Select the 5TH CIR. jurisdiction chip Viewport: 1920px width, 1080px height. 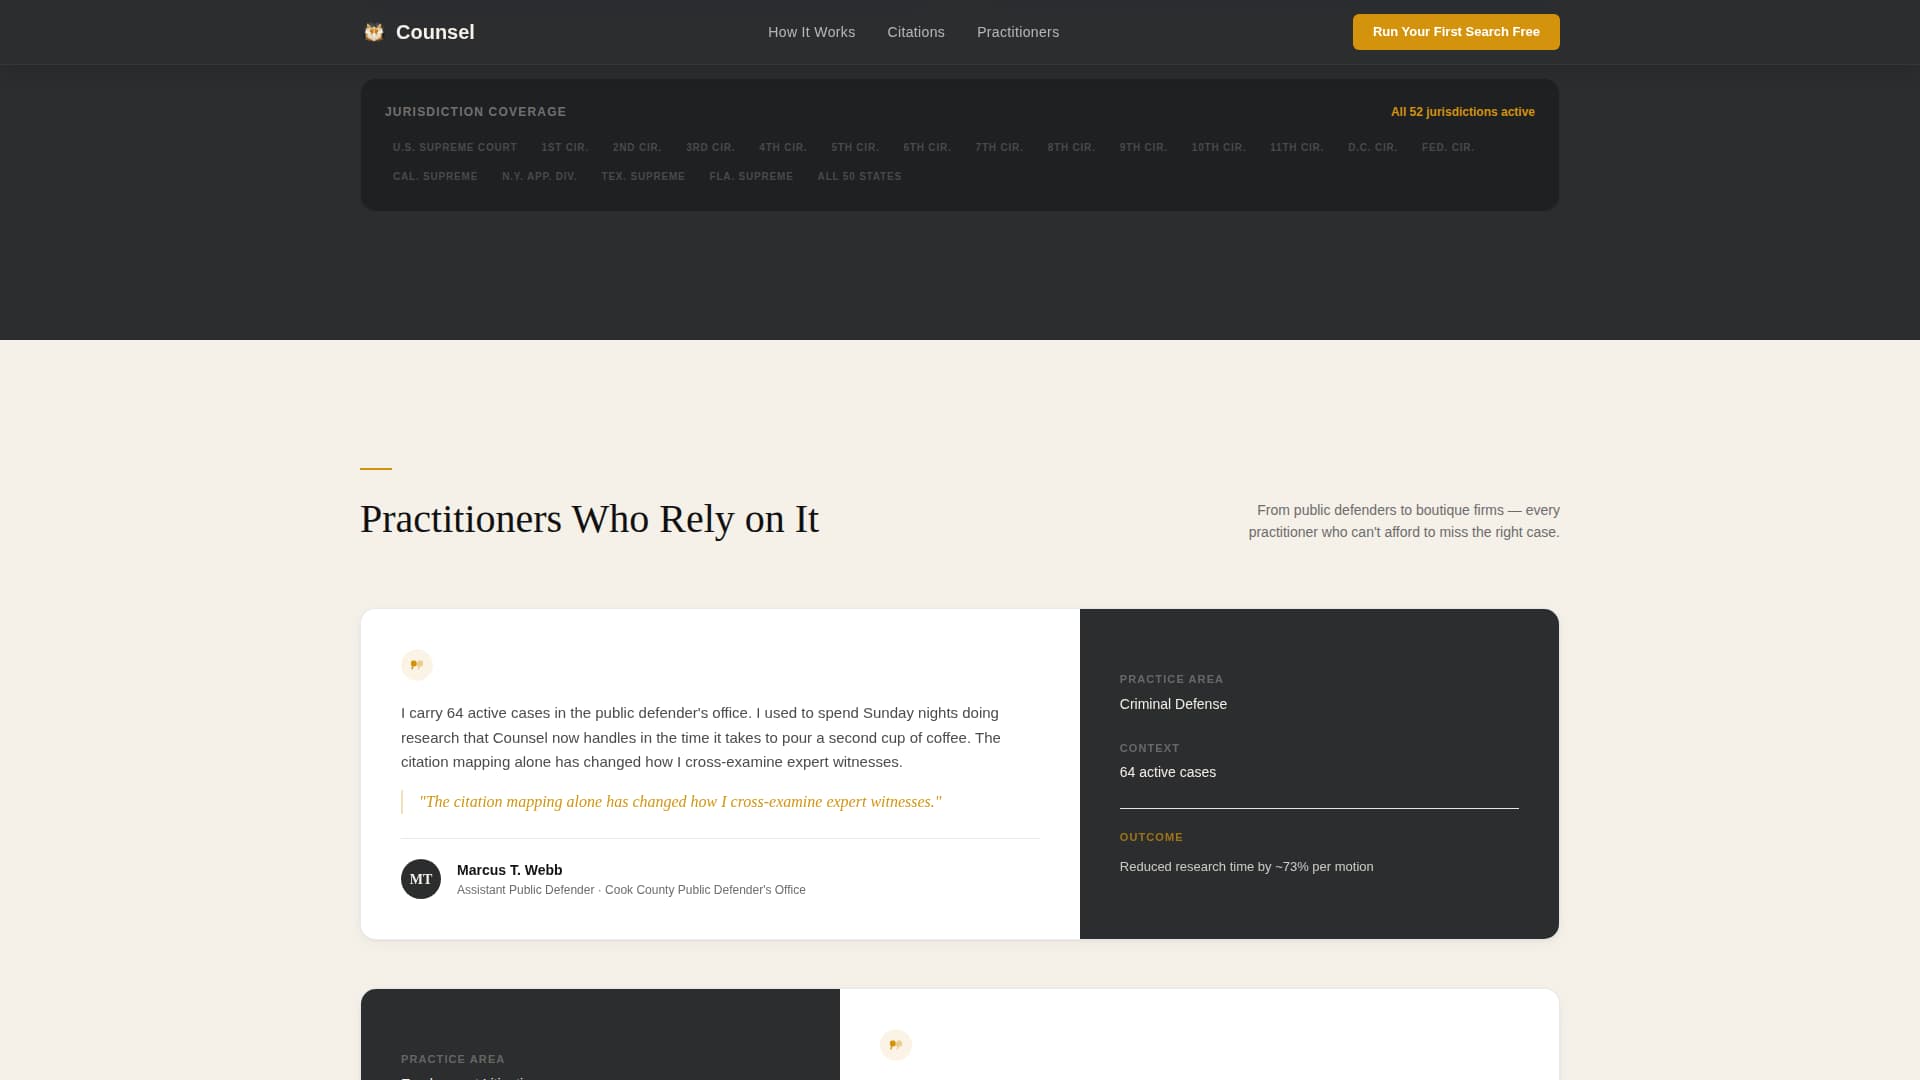(x=854, y=147)
